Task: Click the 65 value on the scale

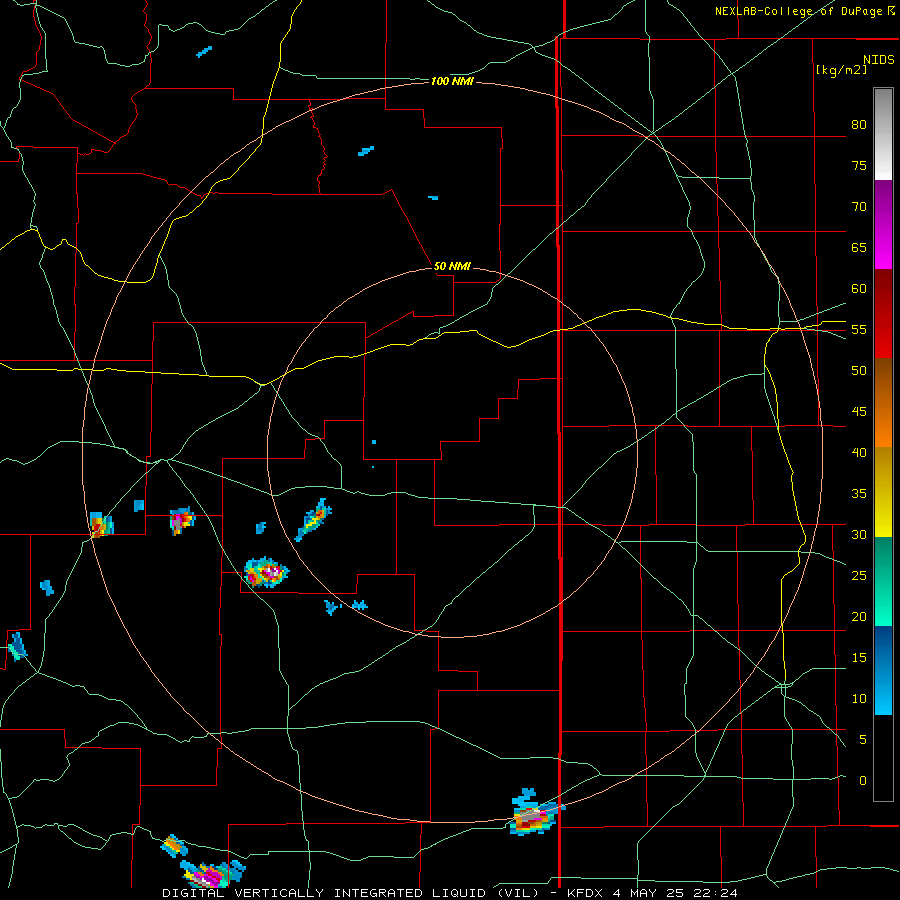Action: (859, 247)
